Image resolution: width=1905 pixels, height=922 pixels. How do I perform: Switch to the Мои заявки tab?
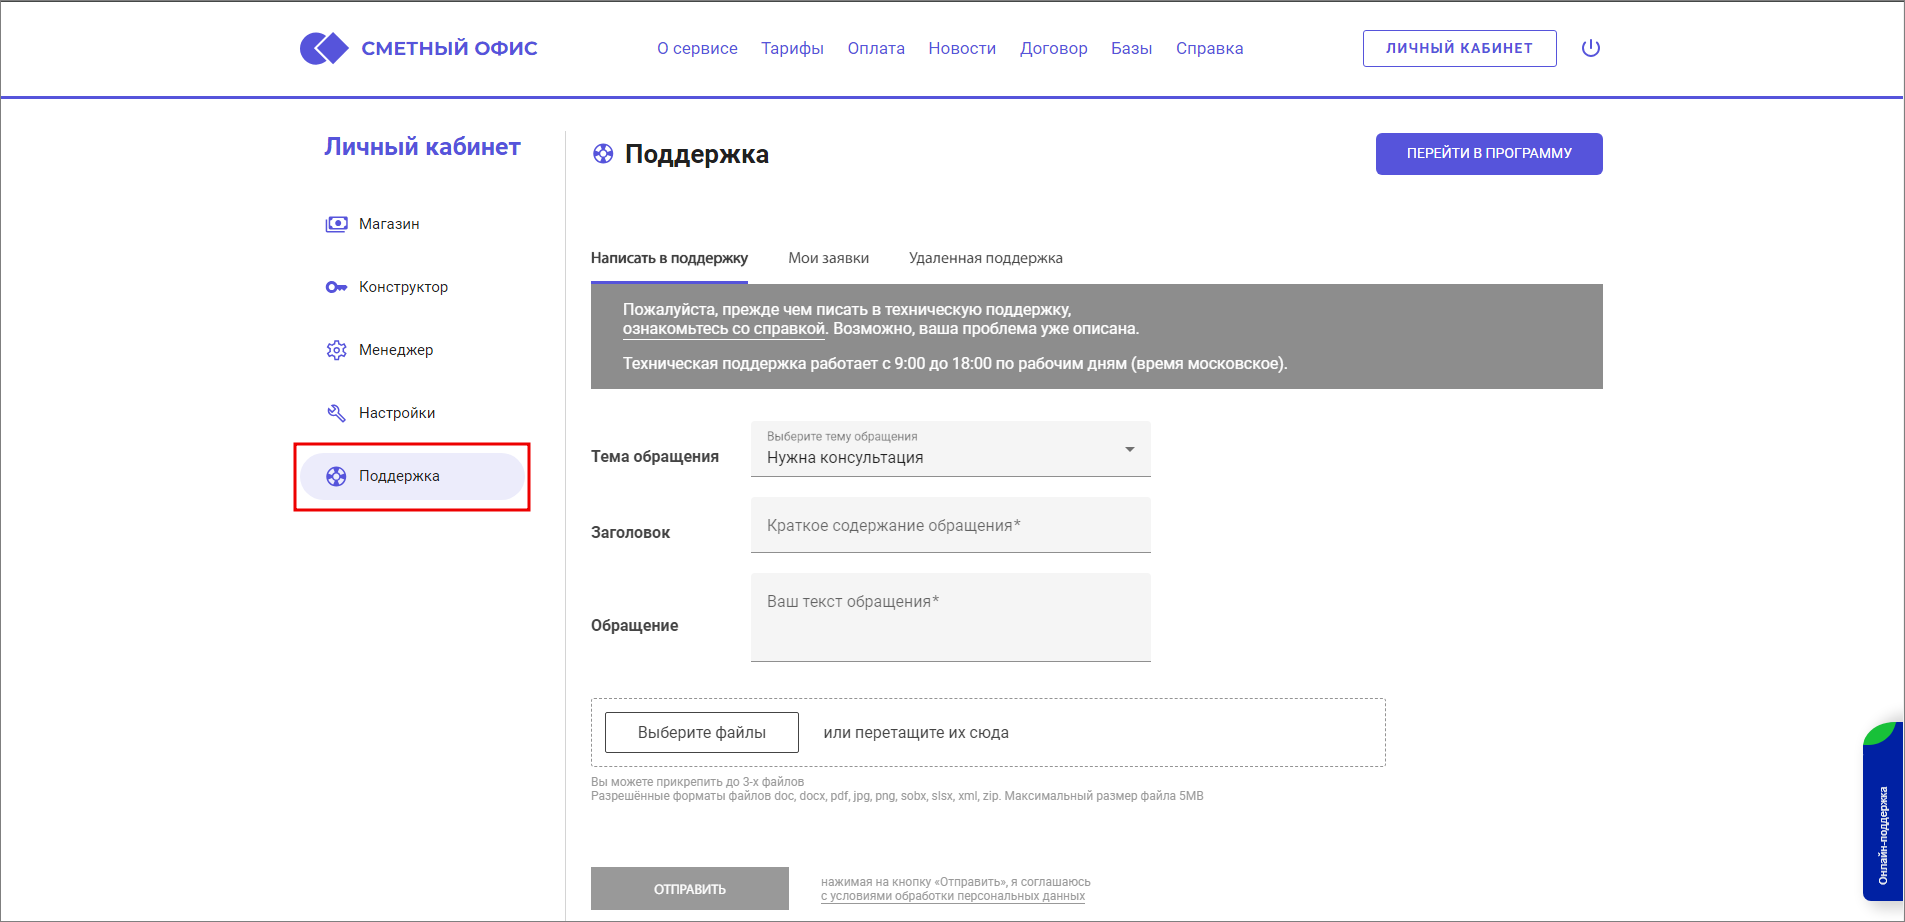coord(828,257)
